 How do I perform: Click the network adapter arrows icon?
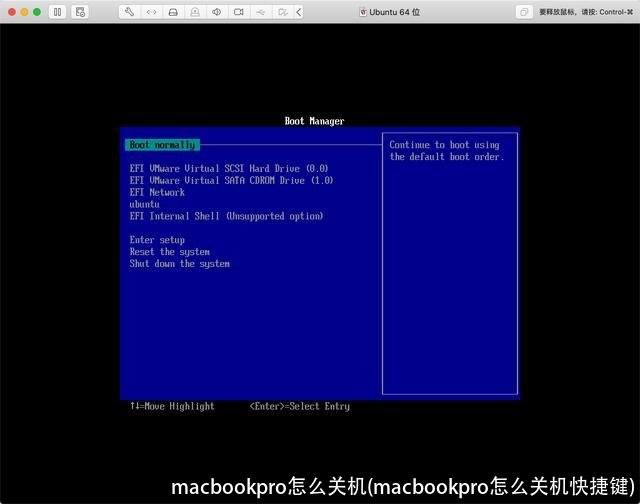point(151,12)
